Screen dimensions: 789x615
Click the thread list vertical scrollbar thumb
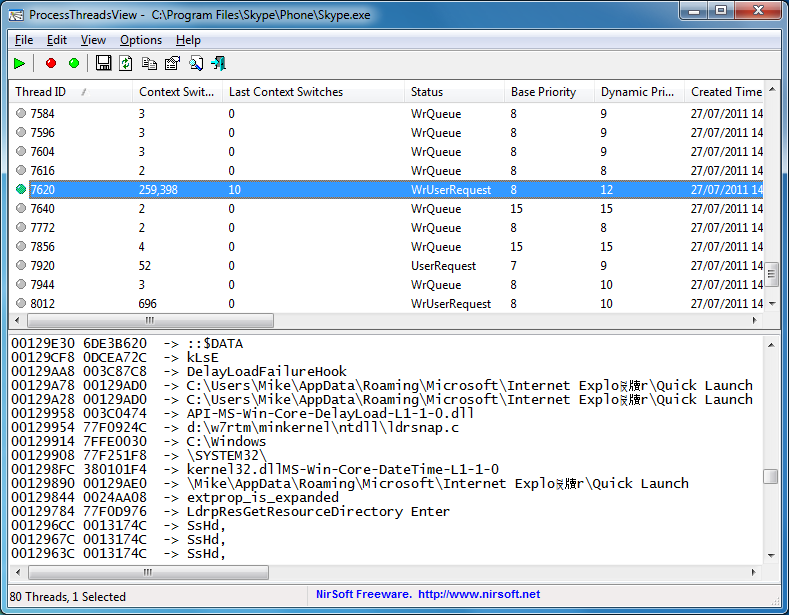coord(771,274)
